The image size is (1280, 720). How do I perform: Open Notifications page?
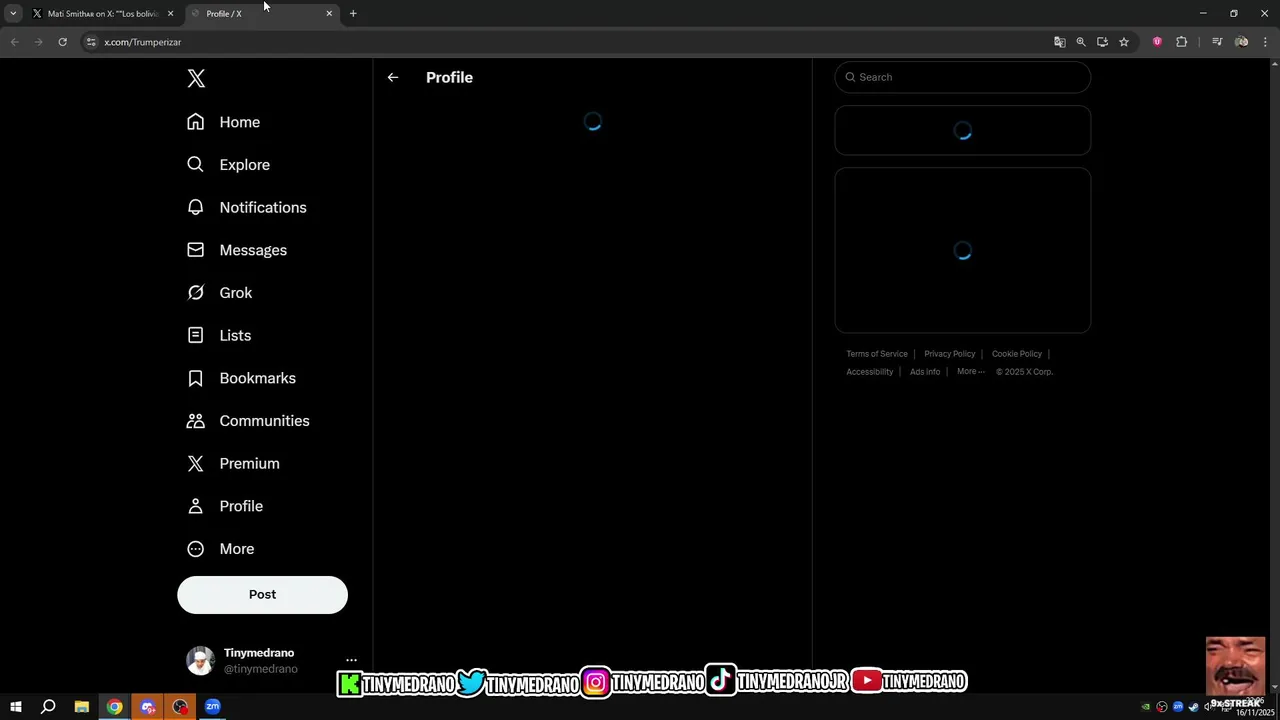click(247, 207)
